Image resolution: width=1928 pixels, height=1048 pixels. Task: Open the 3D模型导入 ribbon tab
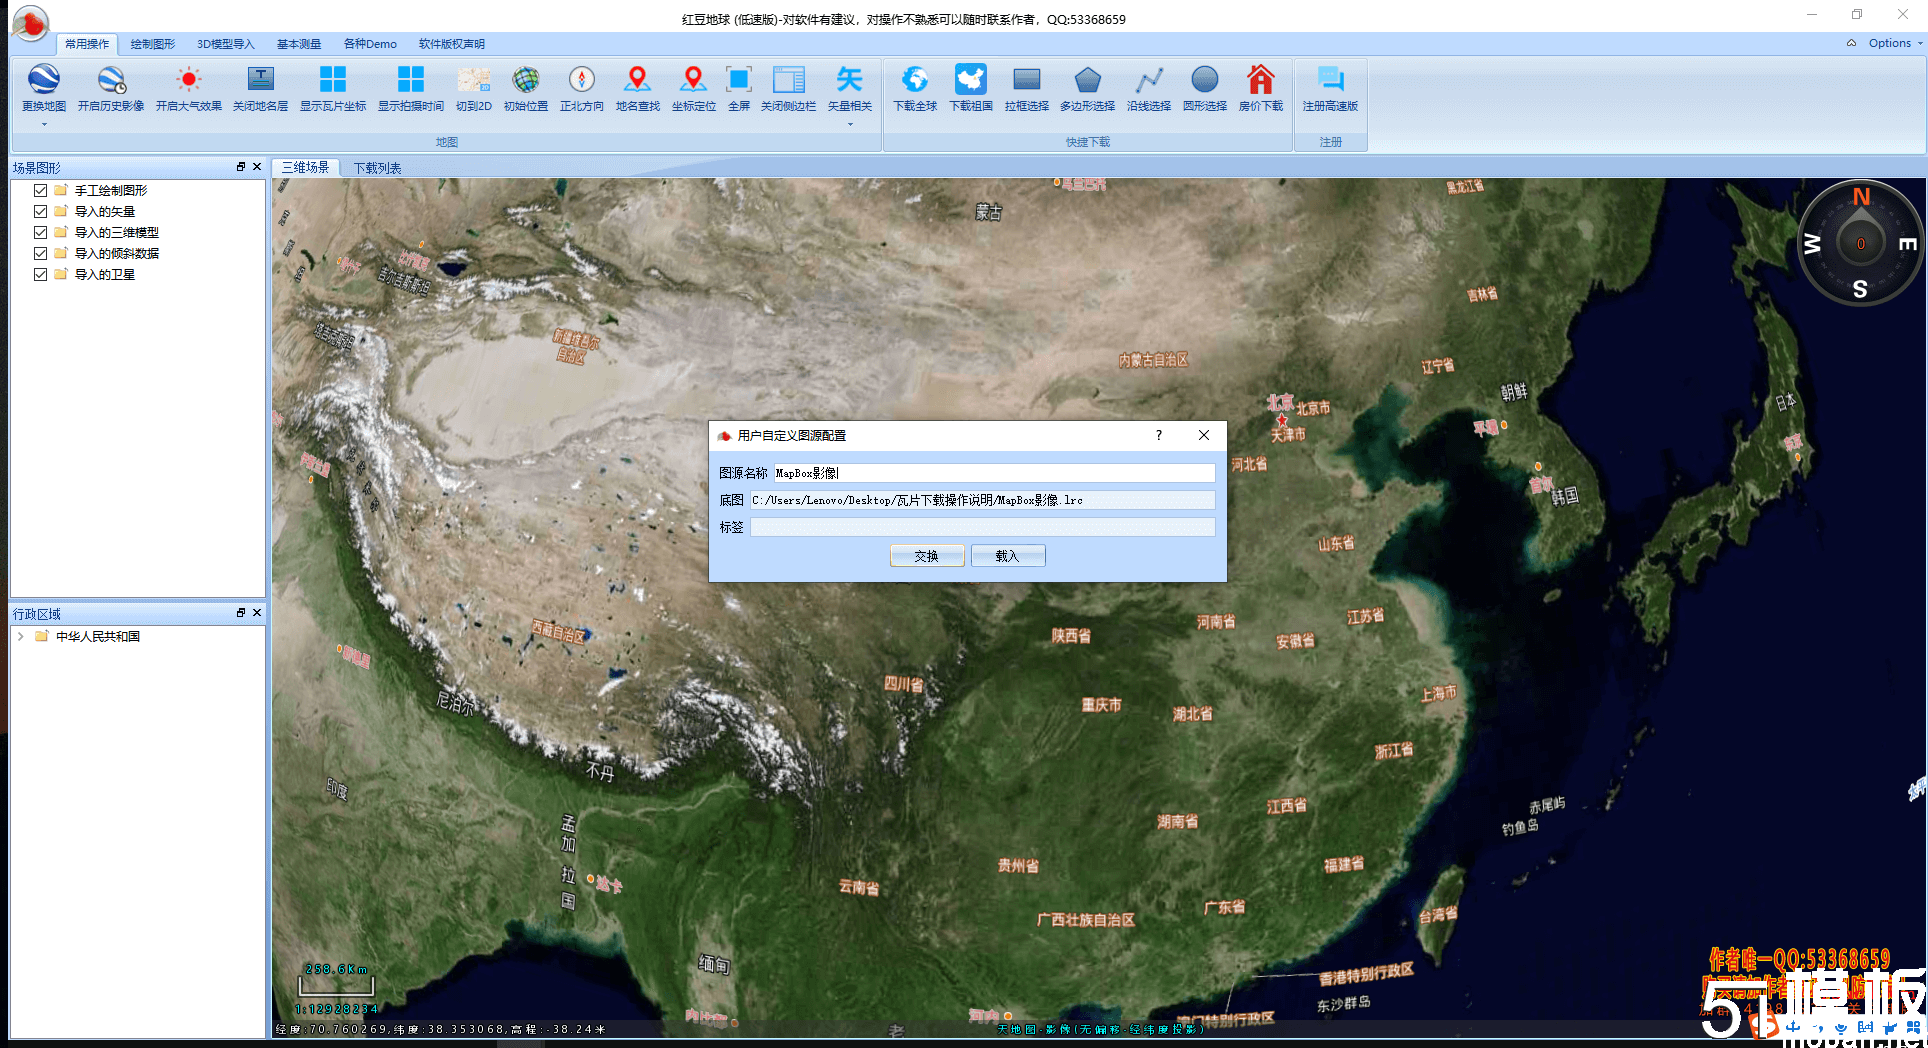226,44
